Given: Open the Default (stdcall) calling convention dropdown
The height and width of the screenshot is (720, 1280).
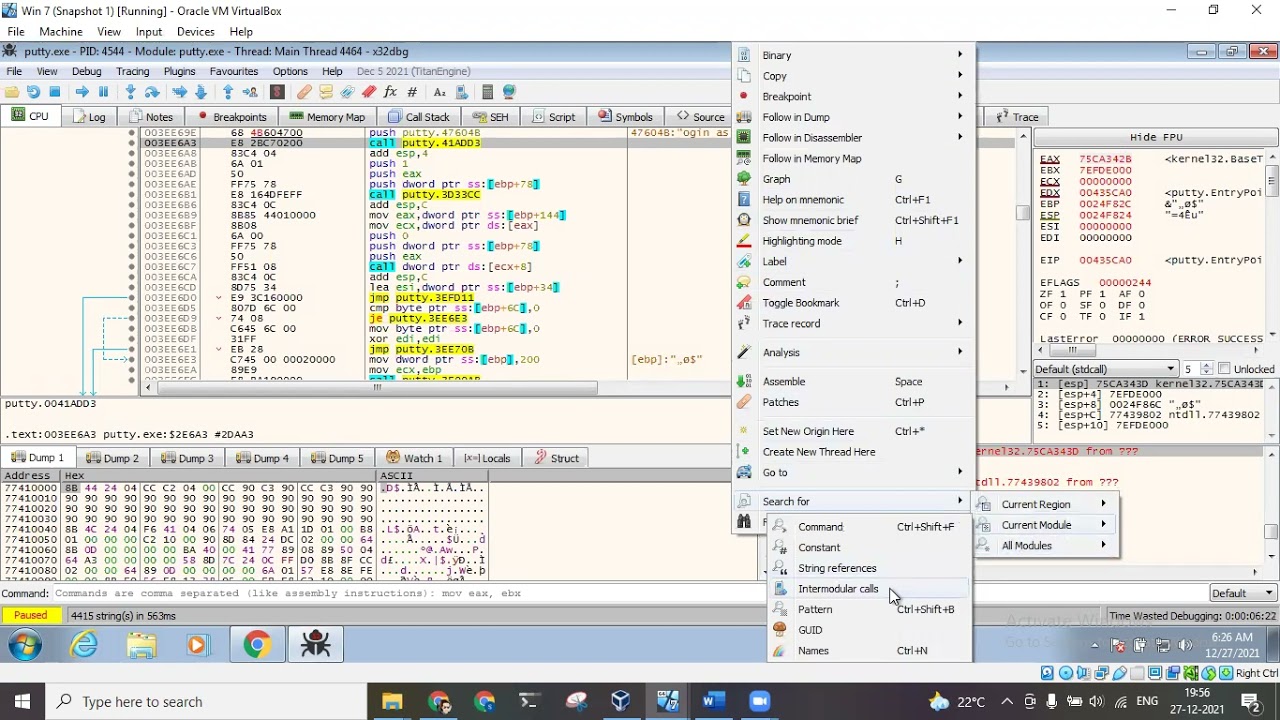Looking at the screenshot, I should point(1107,369).
